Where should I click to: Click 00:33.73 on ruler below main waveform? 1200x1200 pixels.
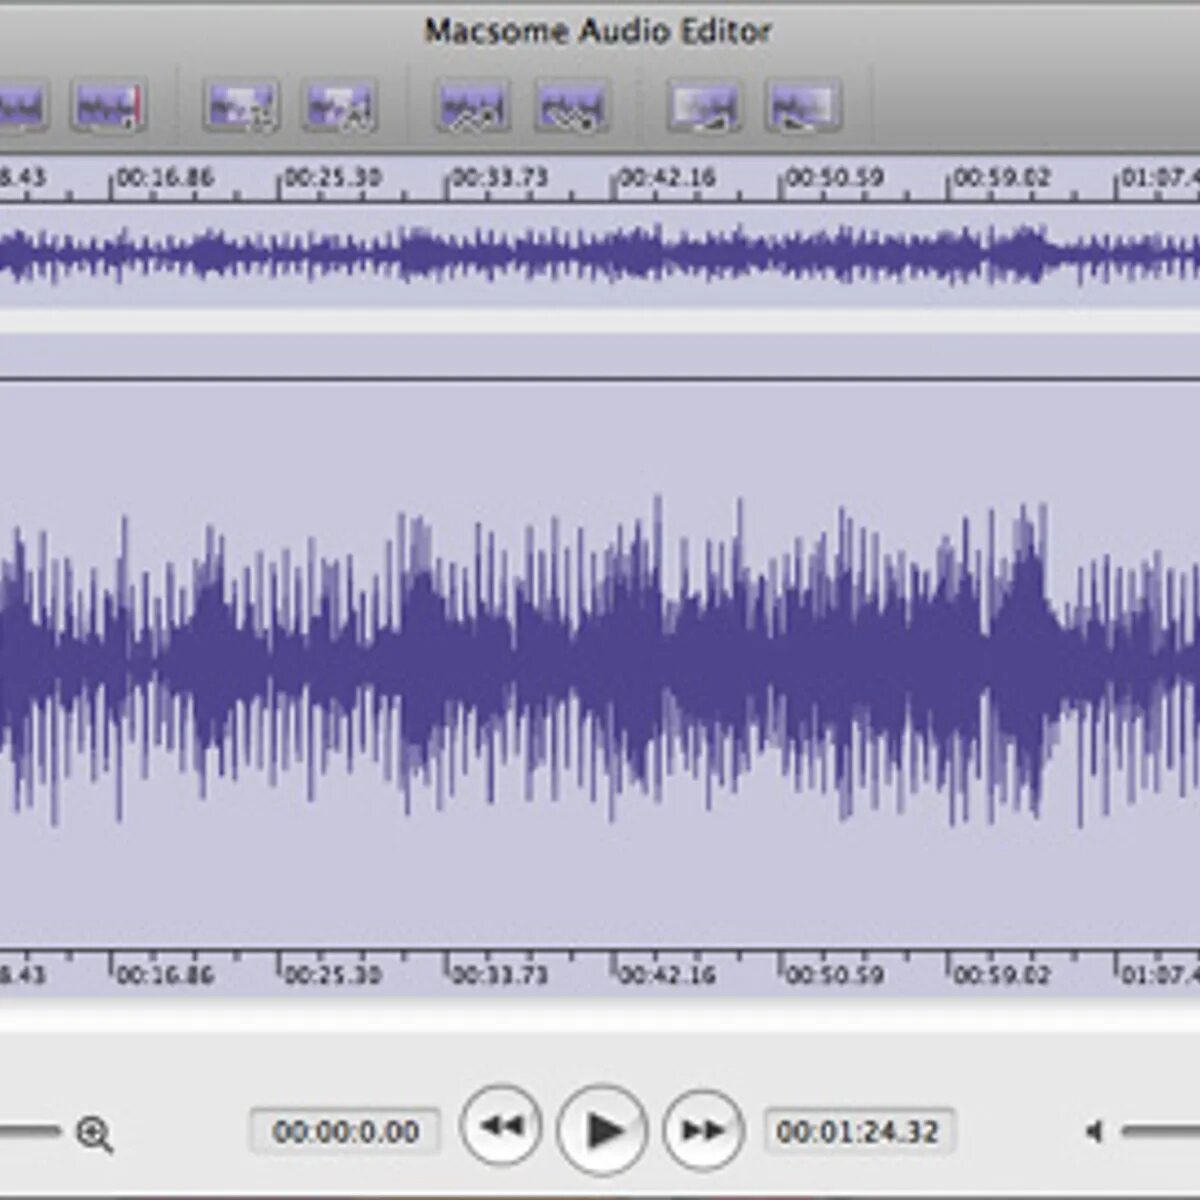500,974
